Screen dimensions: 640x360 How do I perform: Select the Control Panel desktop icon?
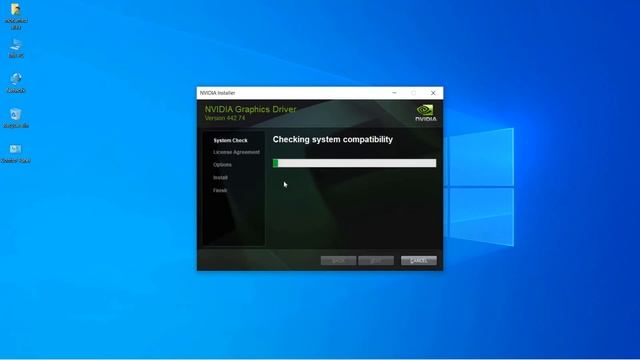pos(16,153)
